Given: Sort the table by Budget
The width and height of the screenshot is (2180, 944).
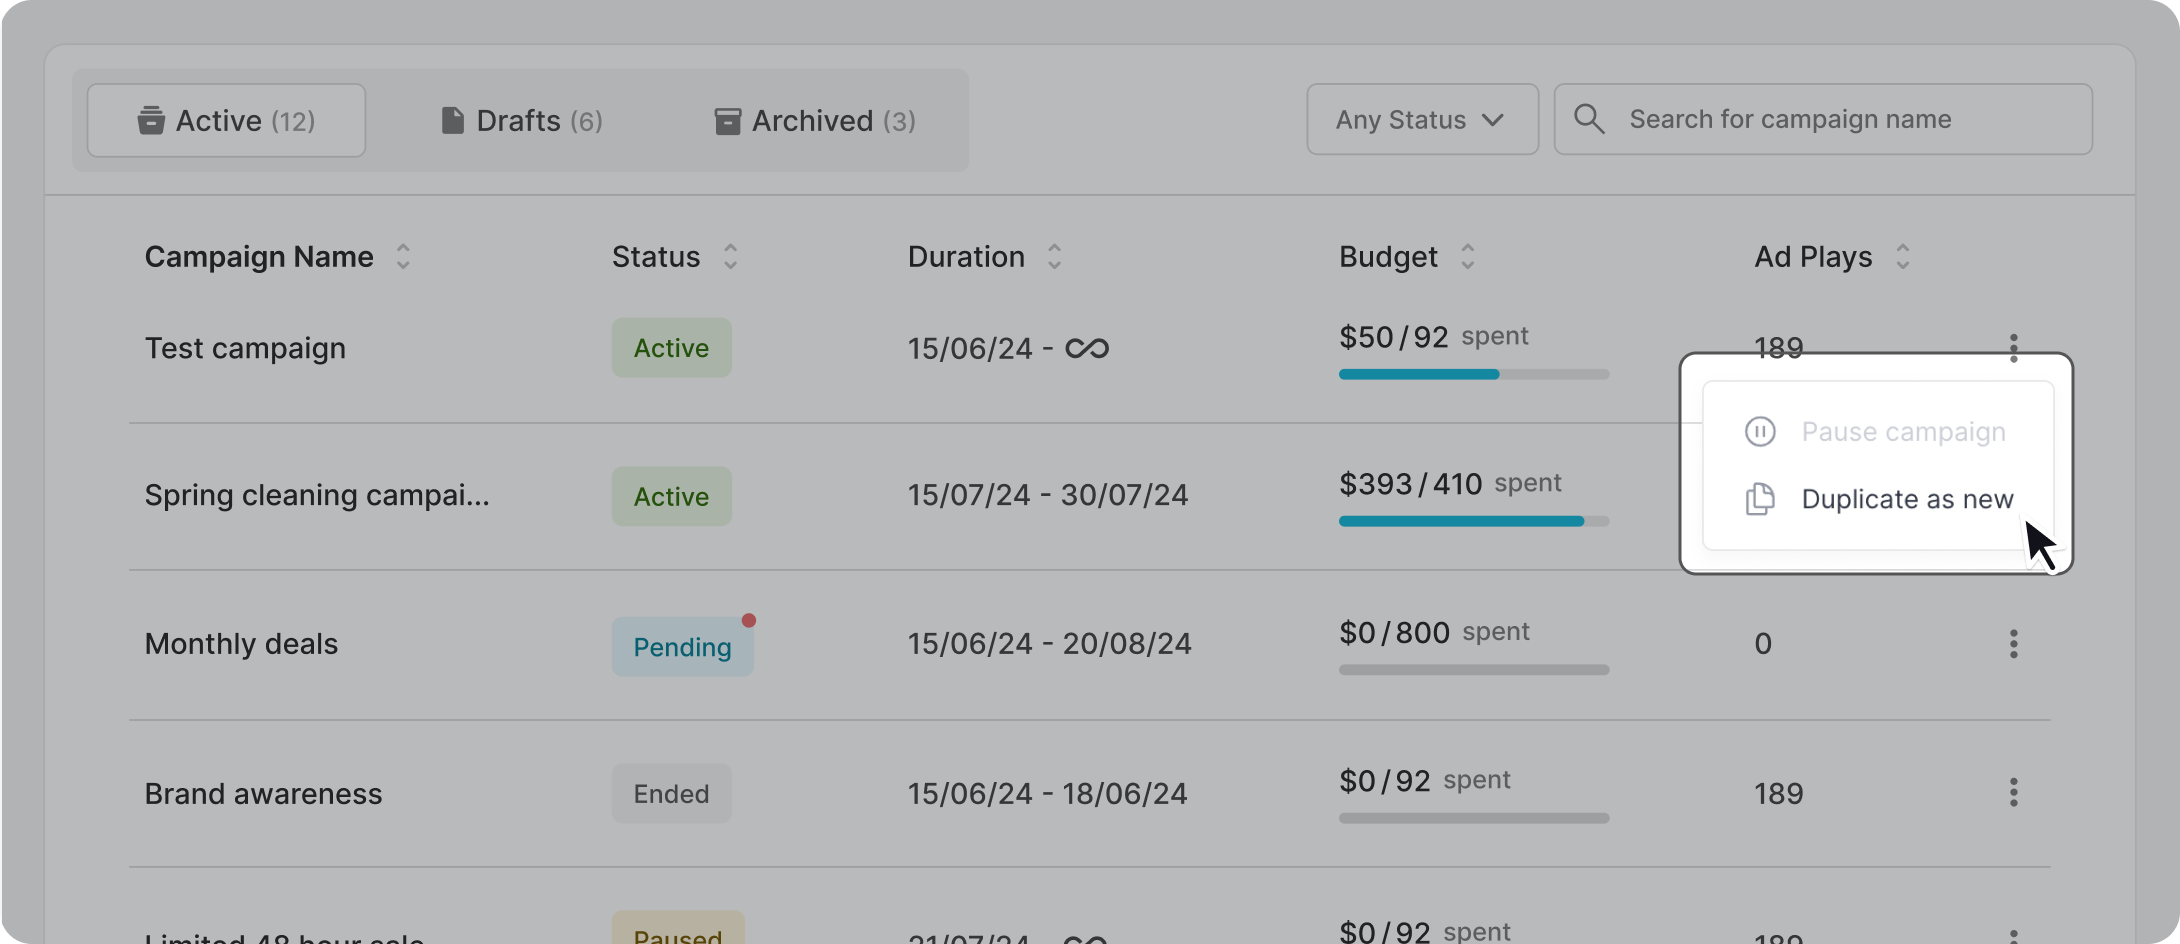Looking at the screenshot, I should click(x=1467, y=257).
